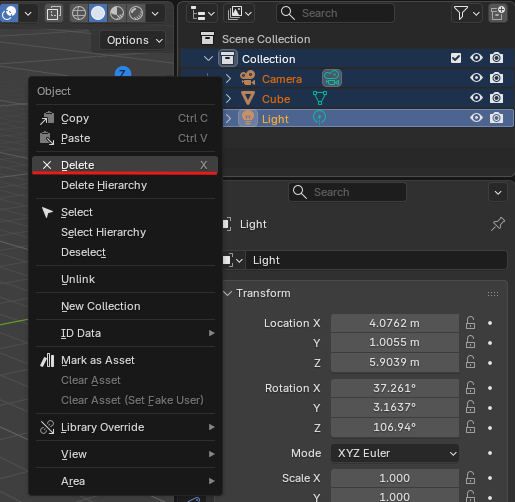Click the Cube mesh data icon
This screenshot has width=515, height=502.
coord(320,98)
